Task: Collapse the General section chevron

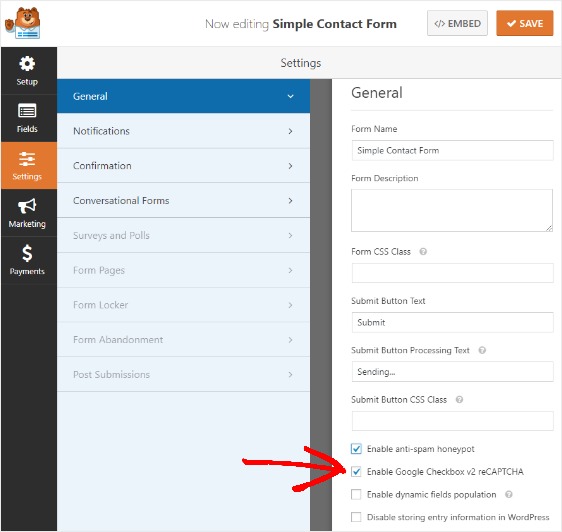Action: point(290,96)
